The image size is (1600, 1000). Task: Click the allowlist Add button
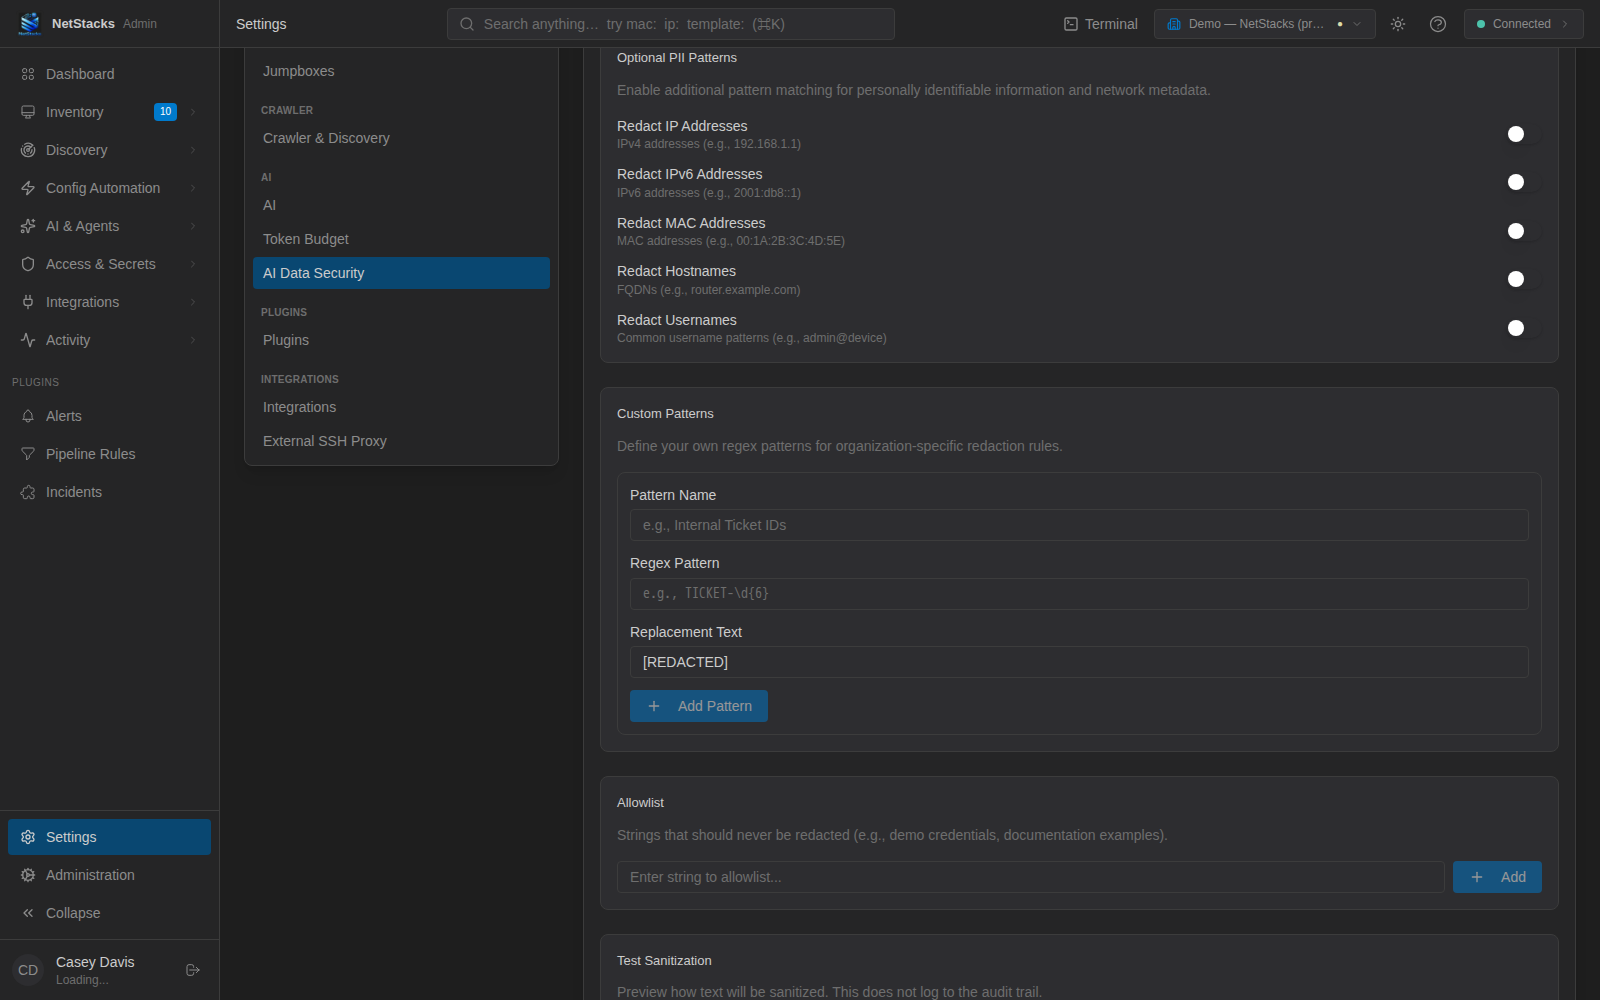click(x=1497, y=877)
